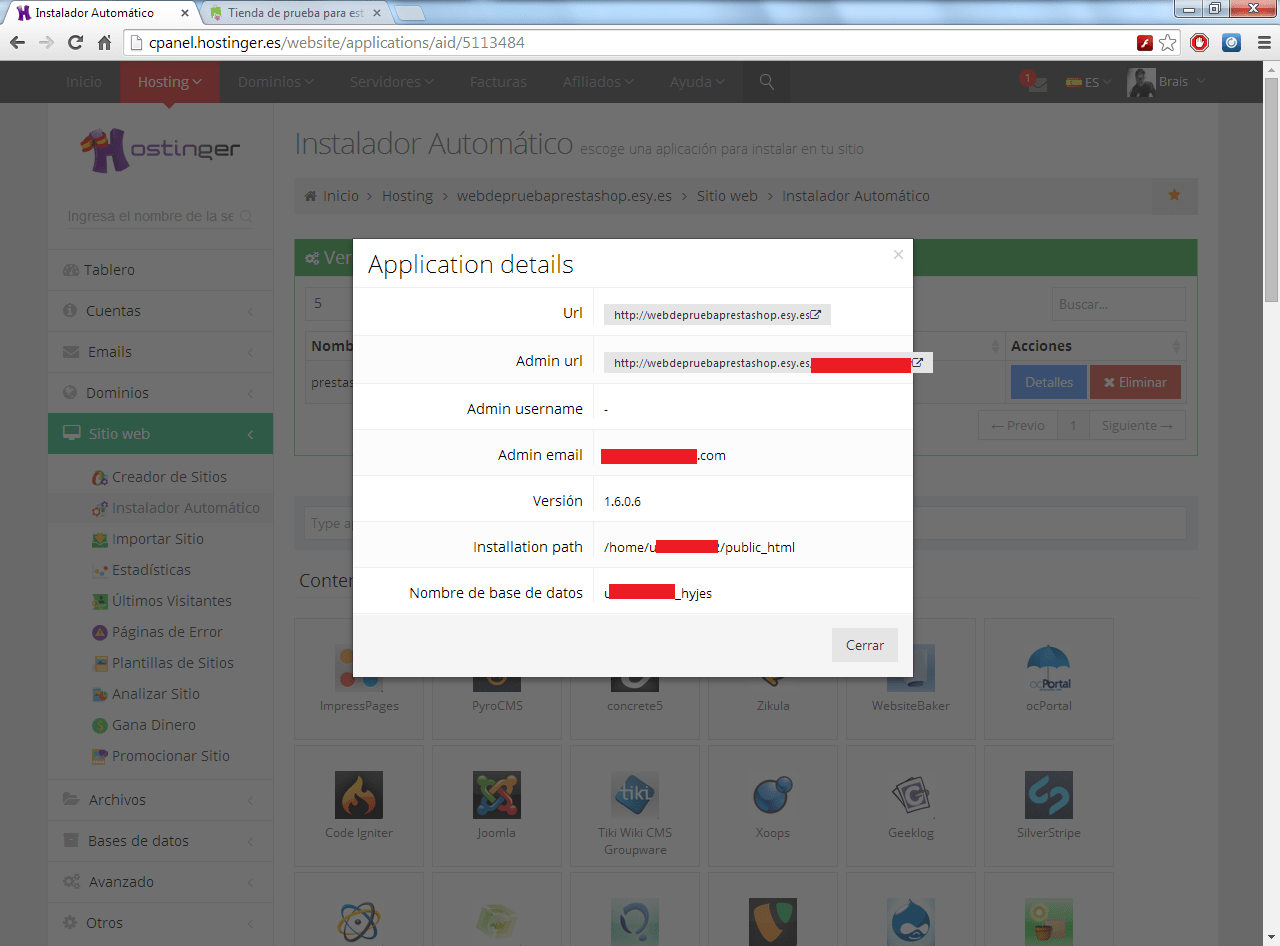Click the Flash plugin icon in address bar
This screenshot has height=946, width=1280.
click(1145, 43)
